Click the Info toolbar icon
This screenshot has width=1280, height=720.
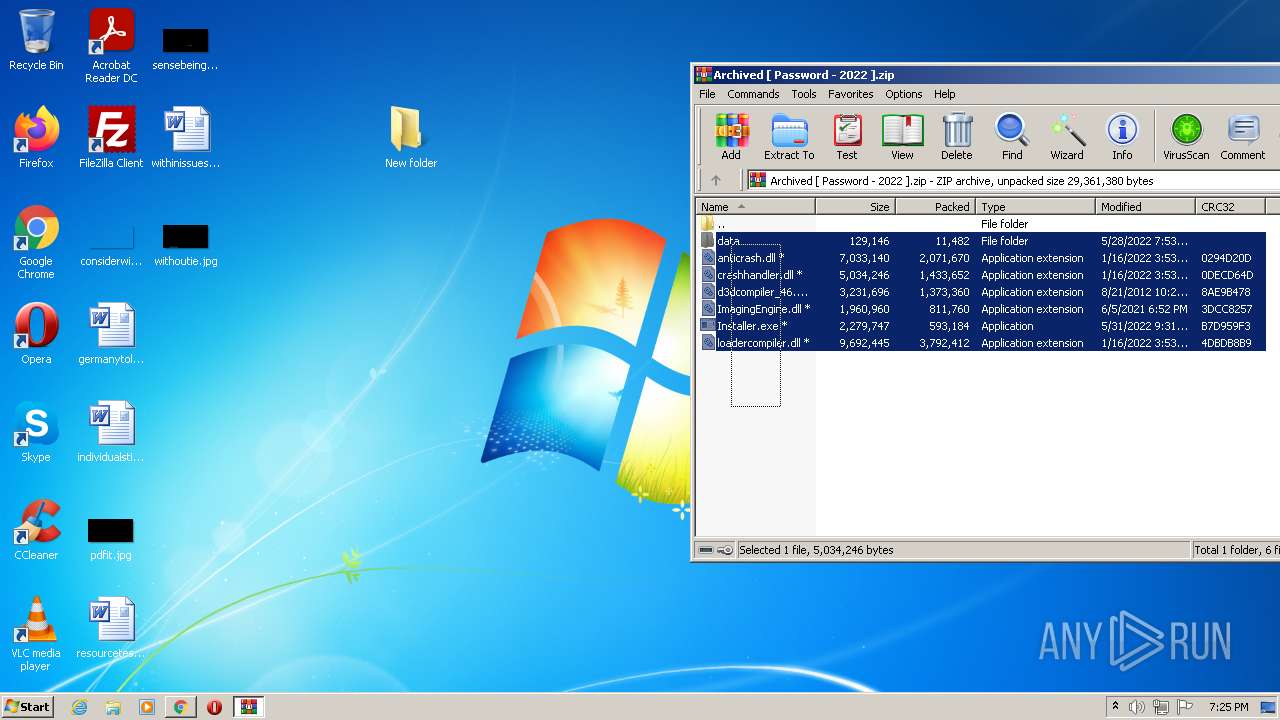(1122, 137)
